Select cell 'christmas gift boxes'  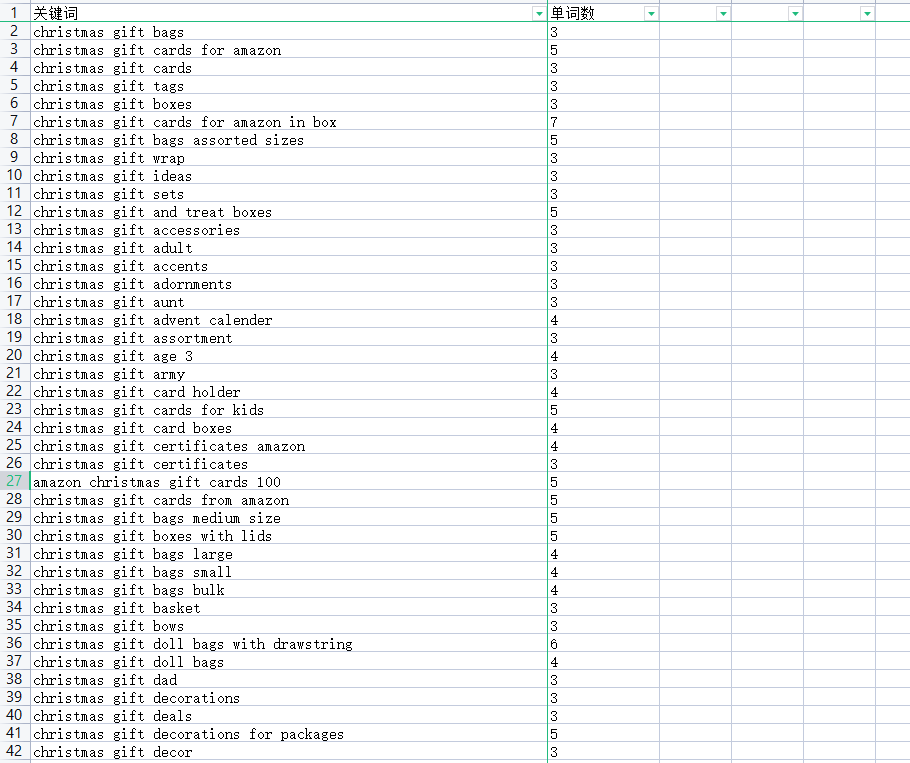coord(288,103)
